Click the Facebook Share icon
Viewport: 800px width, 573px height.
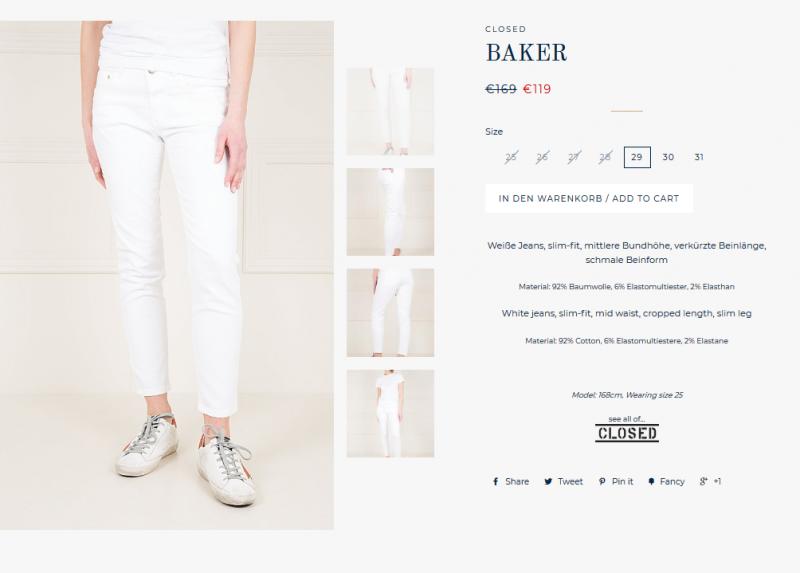[x=495, y=482]
